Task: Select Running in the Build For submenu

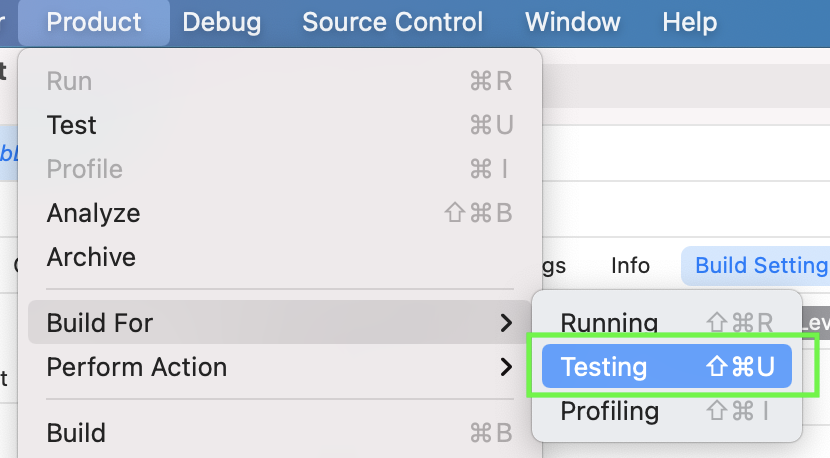Action: (609, 323)
